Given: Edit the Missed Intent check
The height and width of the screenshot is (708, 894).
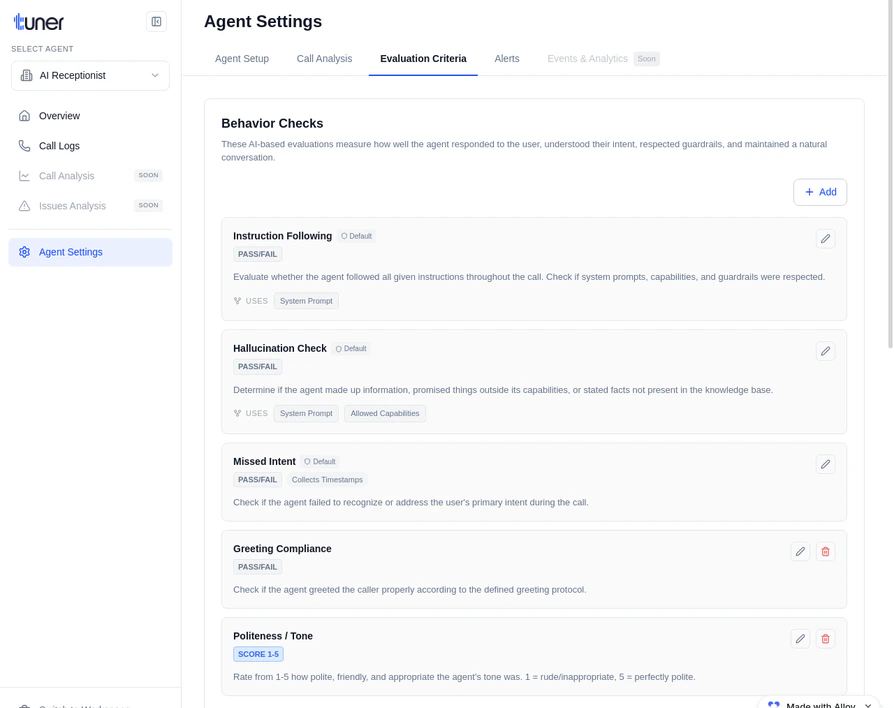Looking at the screenshot, I should [825, 464].
